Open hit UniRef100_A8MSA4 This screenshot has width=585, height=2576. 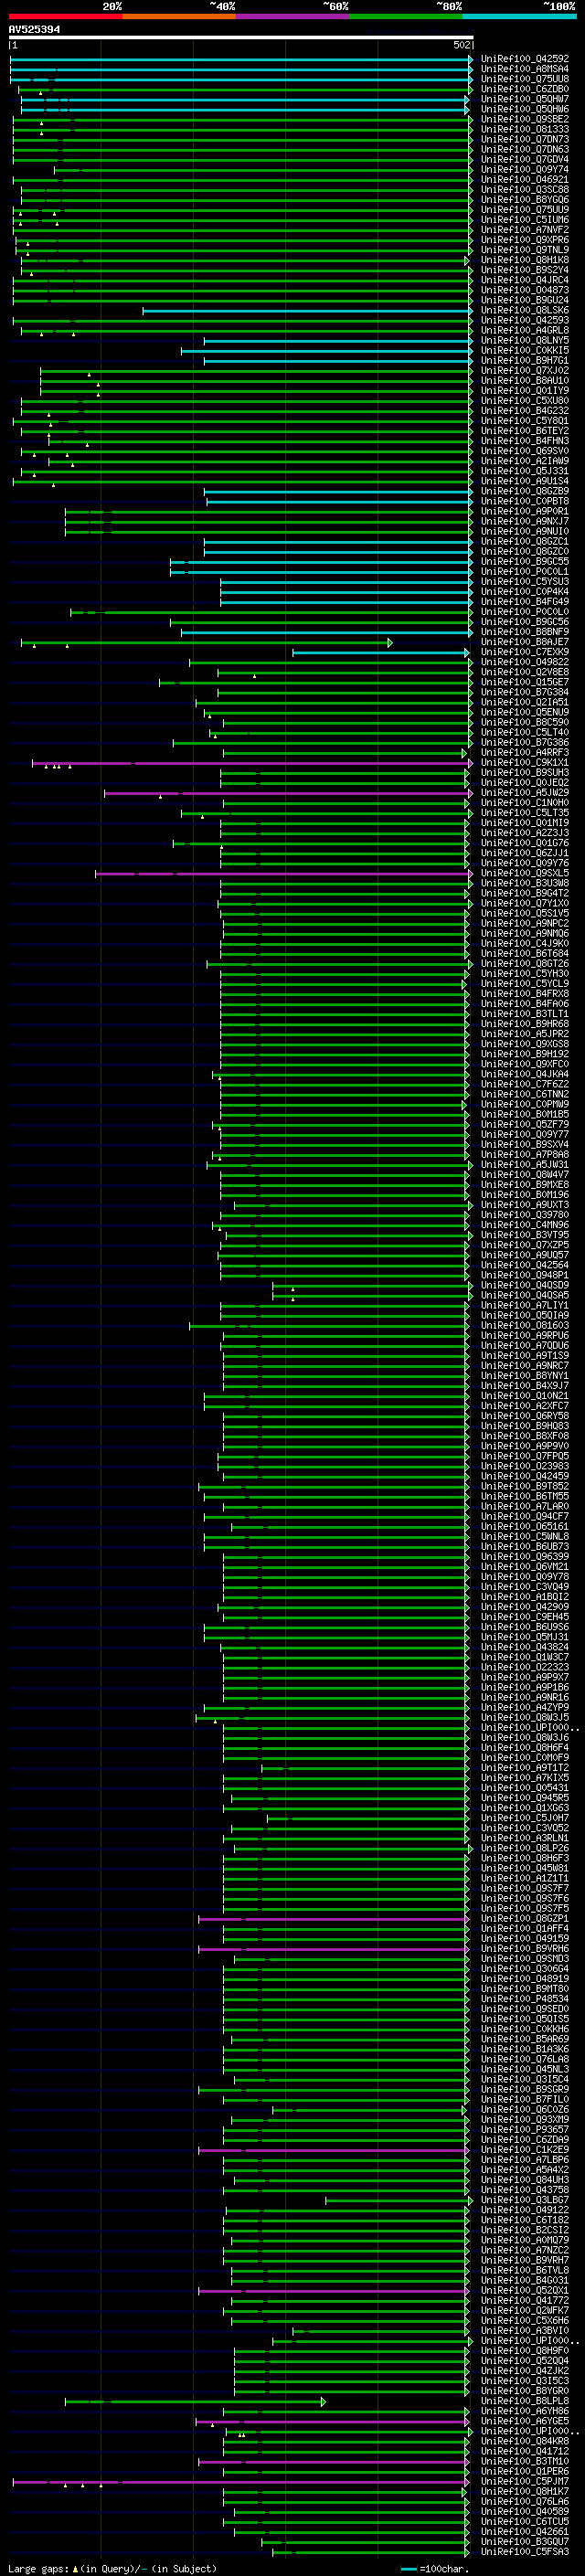pyautogui.click(x=524, y=69)
